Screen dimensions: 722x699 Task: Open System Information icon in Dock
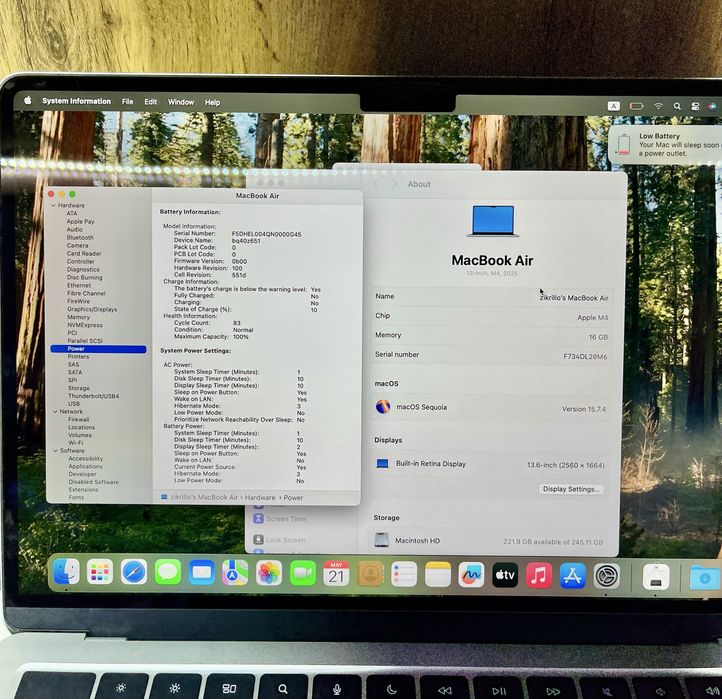coord(656,577)
